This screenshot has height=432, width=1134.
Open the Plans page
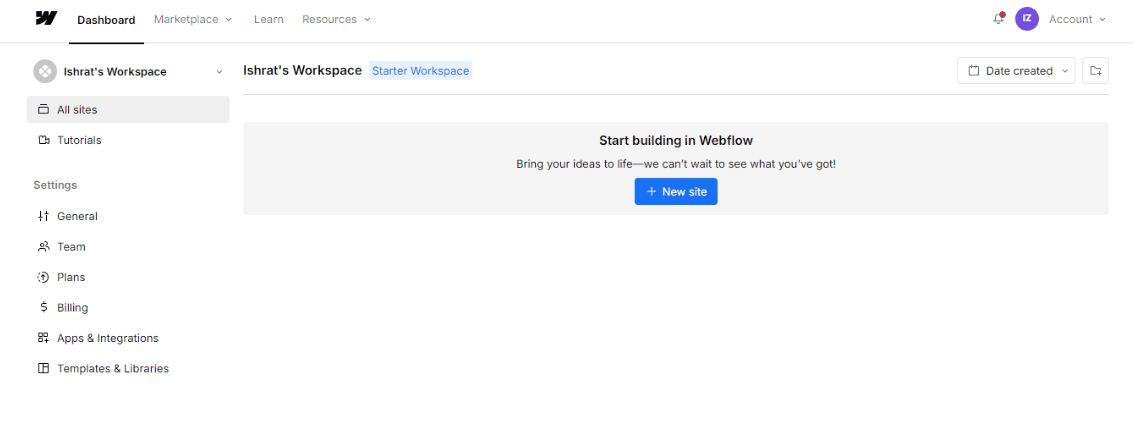(x=128, y=277)
